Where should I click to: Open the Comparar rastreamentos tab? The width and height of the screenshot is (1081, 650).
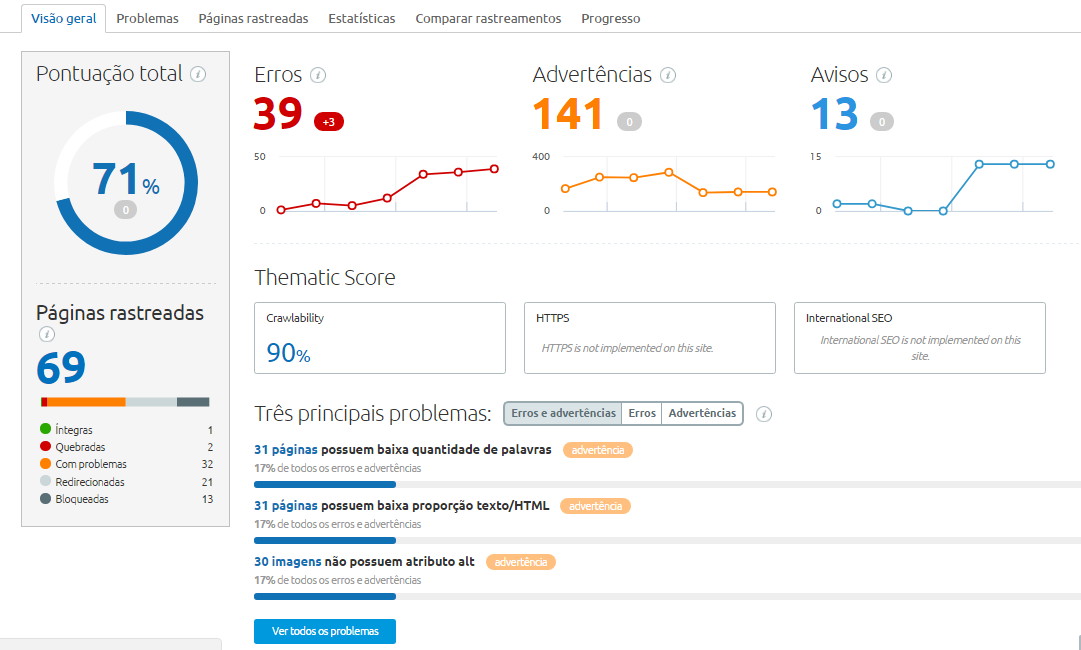(x=488, y=19)
